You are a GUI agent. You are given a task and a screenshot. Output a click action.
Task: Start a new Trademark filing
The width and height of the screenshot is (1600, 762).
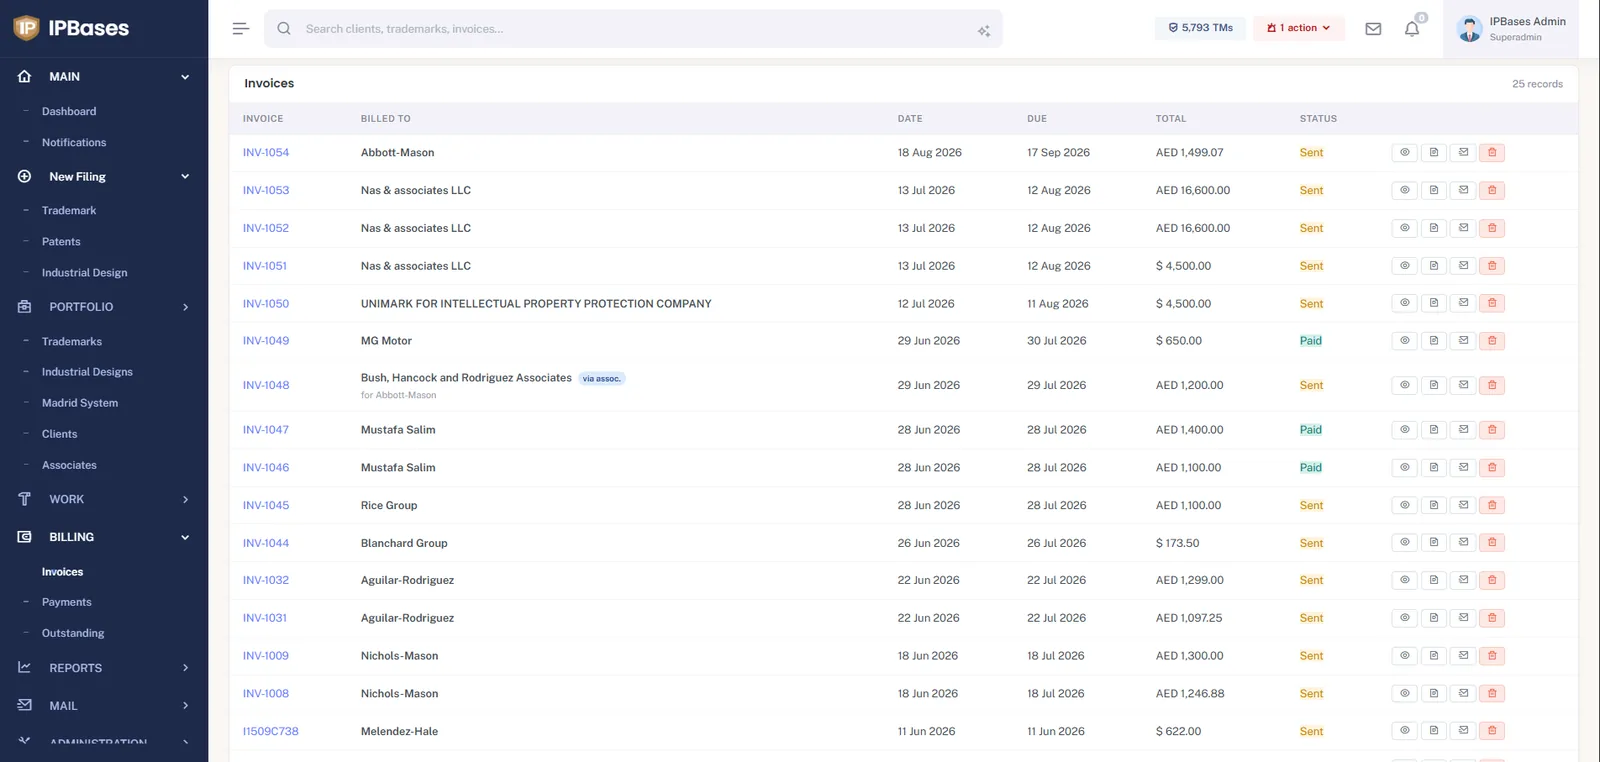69,211
